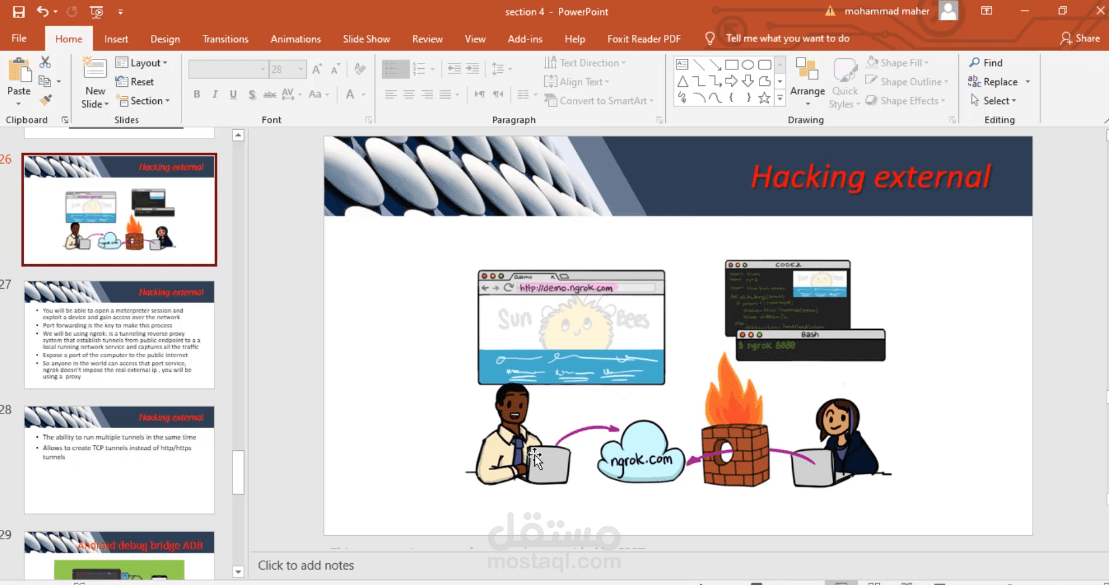
Task: Switch to the Design tab
Action: click(x=165, y=39)
